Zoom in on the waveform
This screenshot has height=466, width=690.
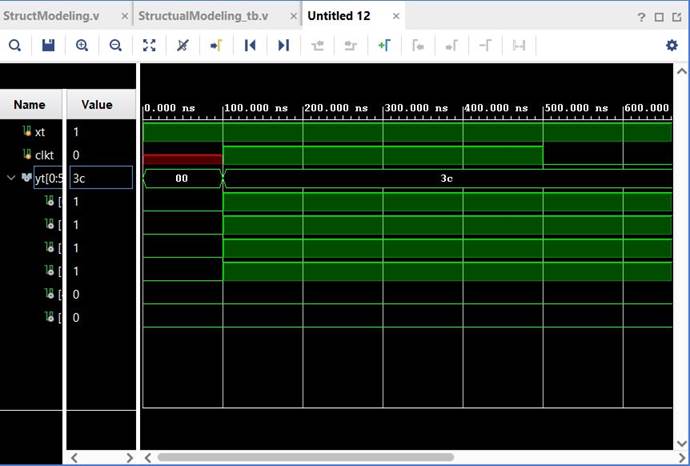click(82, 45)
